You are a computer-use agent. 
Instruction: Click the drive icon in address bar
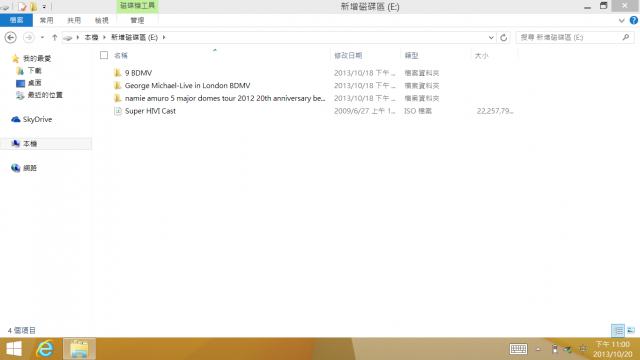tap(68, 38)
